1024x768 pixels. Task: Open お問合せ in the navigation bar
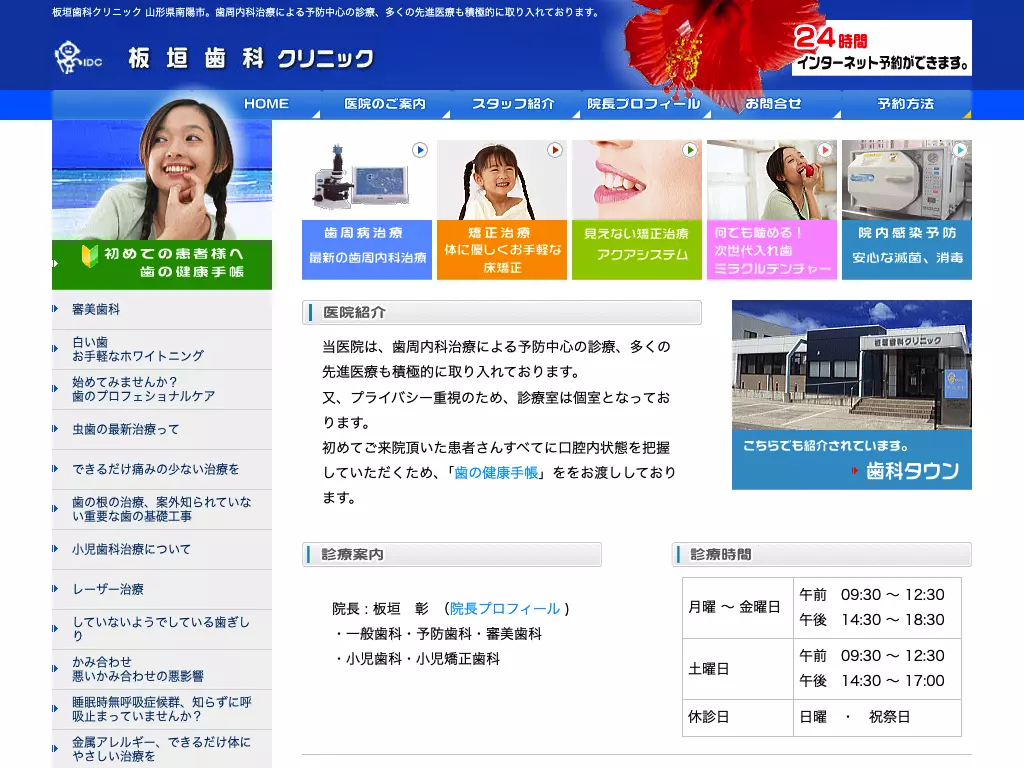coord(773,104)
